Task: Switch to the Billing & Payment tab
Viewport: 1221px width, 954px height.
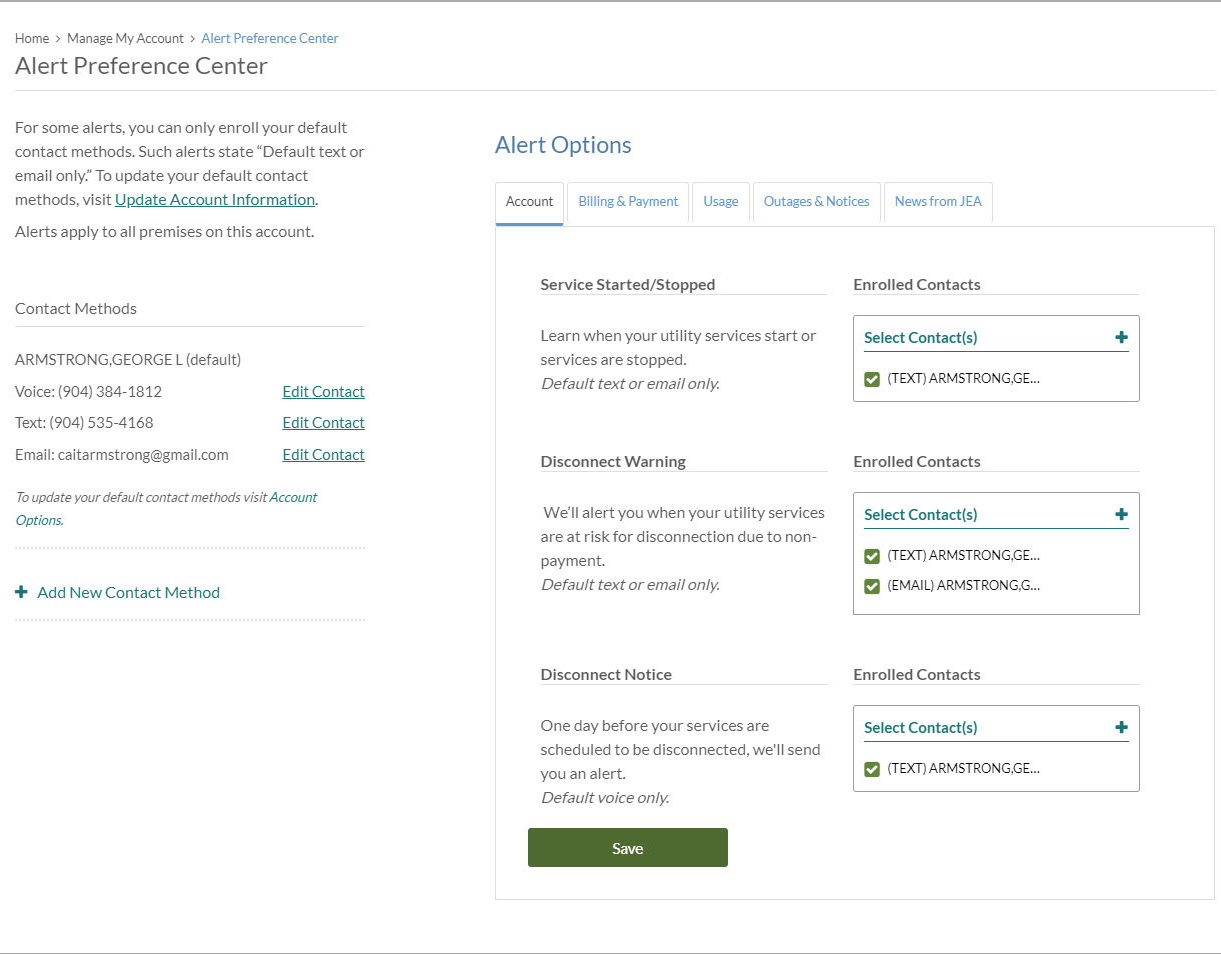Action: tap(628, 202)
